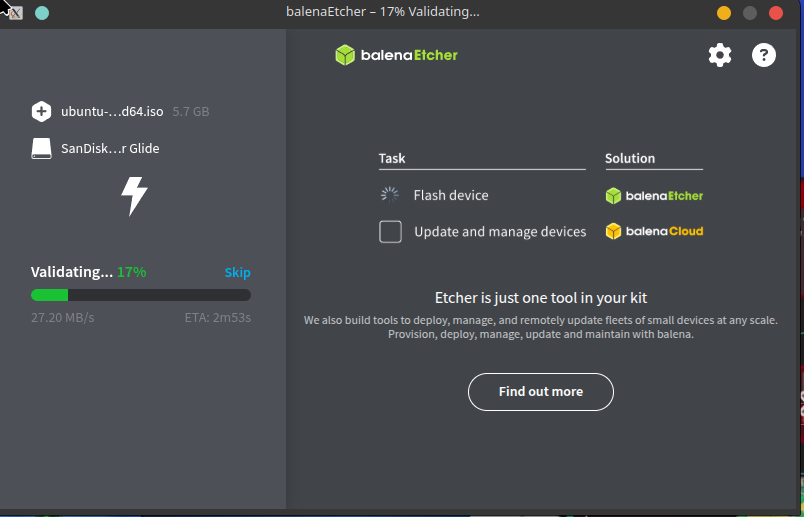Click the validation progress bar
The image size is (804, 517).
pyautogui.click(x=141, y=295)
